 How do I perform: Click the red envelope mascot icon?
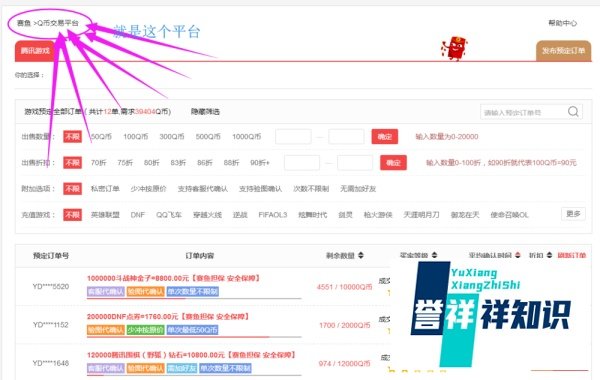coord(454,48)
